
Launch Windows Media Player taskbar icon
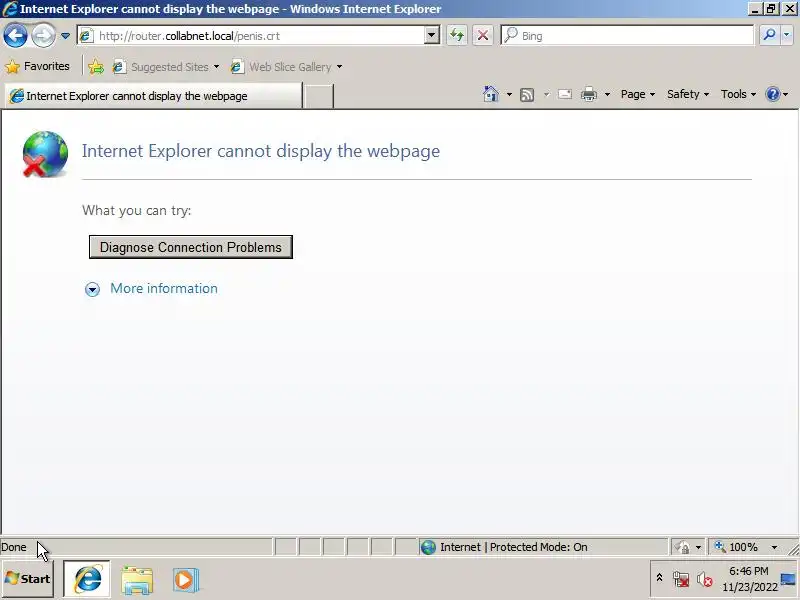(x=186, y=580)
